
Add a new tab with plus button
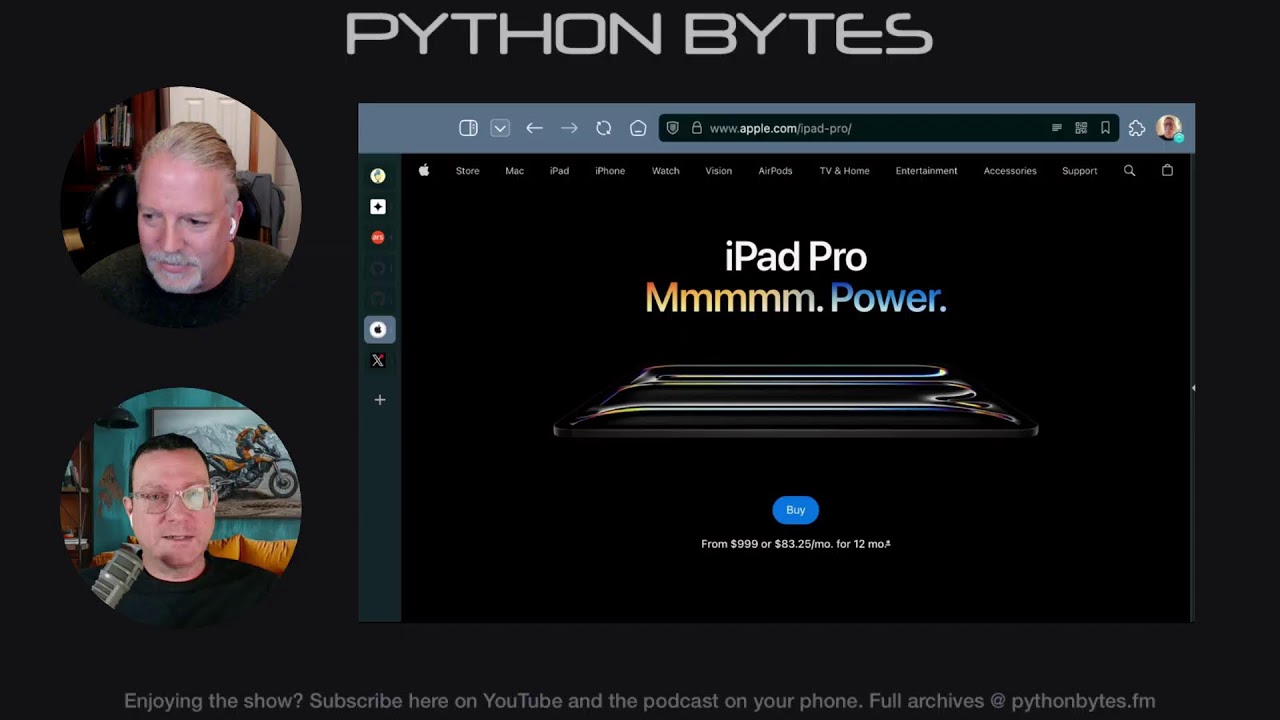[x=379, y=400]
